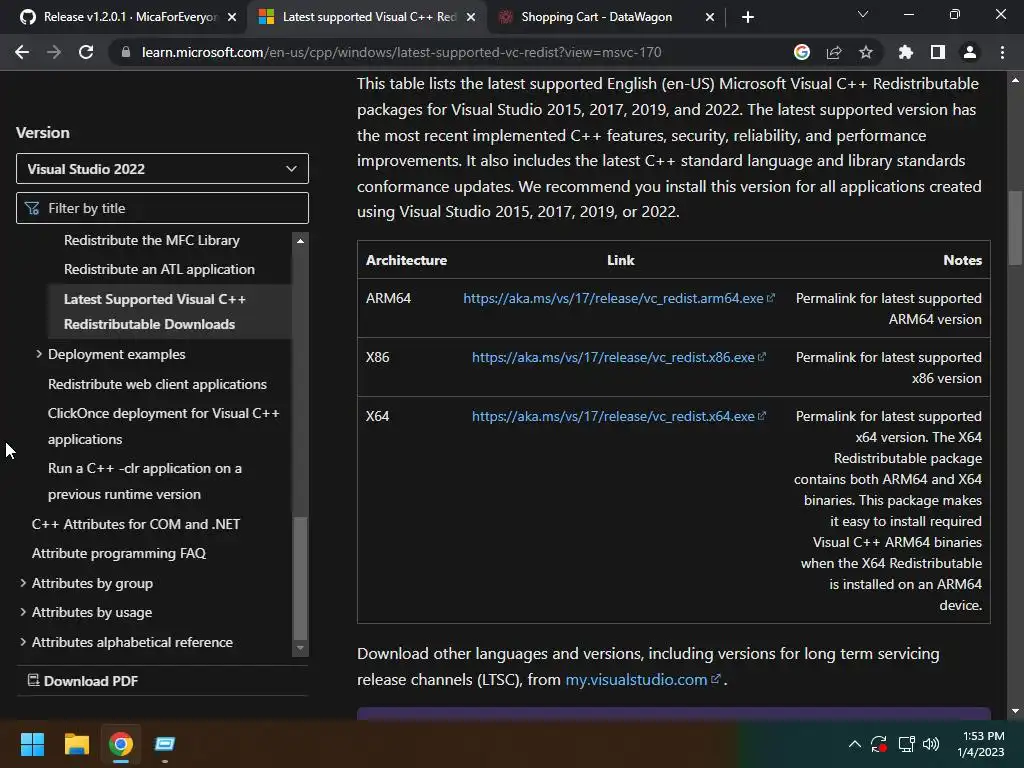Viewport: 1024px width, 768px height.
Task: Close the Shopping Cart - DataWagon tab
Action: coord(710,17)
